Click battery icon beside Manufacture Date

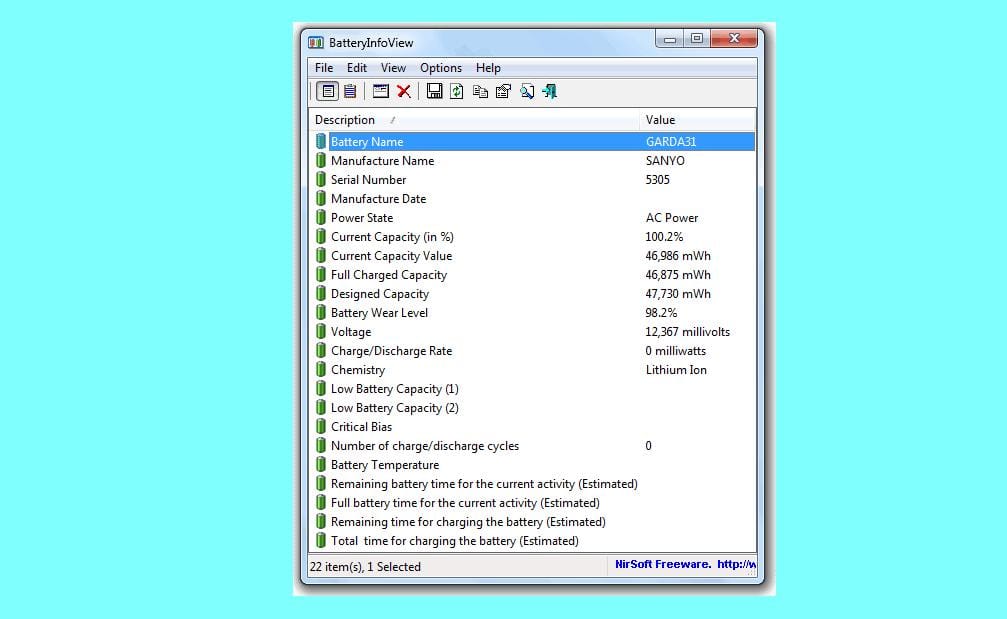click(321, 198)
